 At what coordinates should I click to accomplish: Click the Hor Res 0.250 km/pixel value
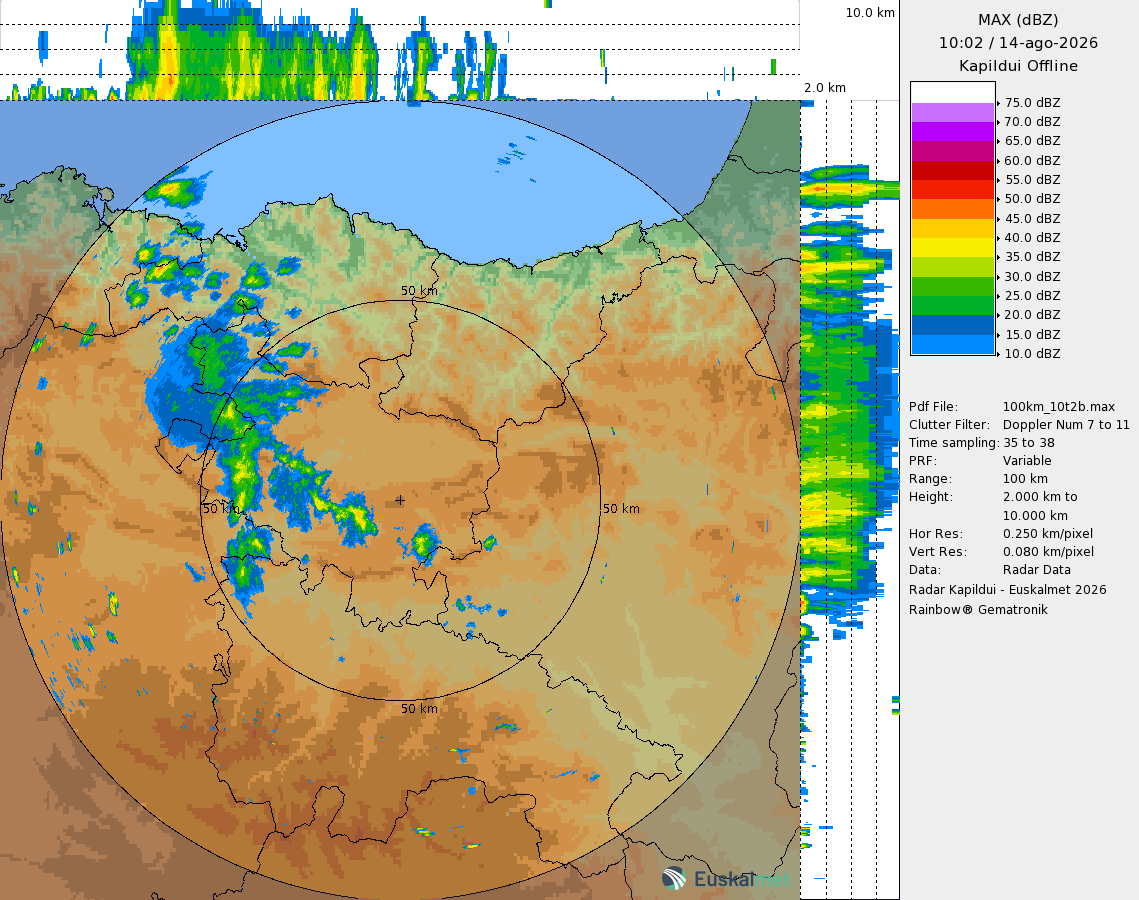(x=1047, y=534)
